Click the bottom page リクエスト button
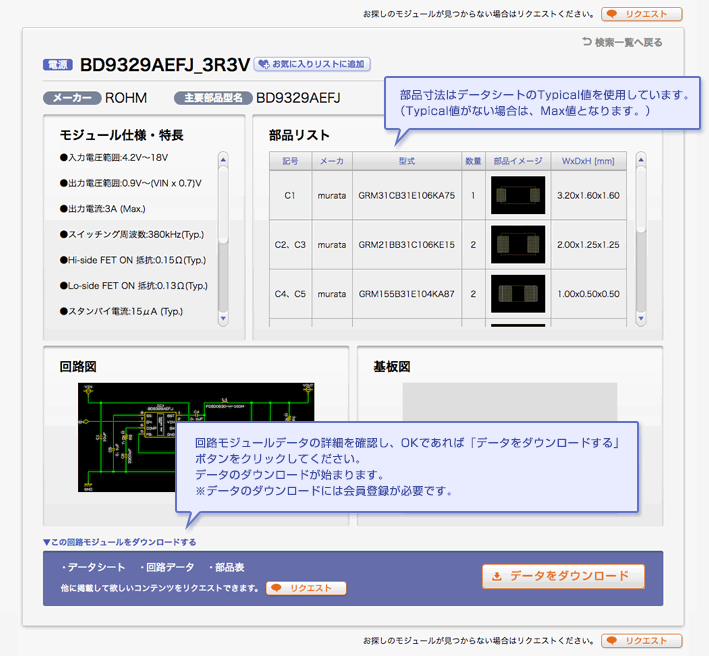Screen dimensions: 709x656 (x=641, y=641)
